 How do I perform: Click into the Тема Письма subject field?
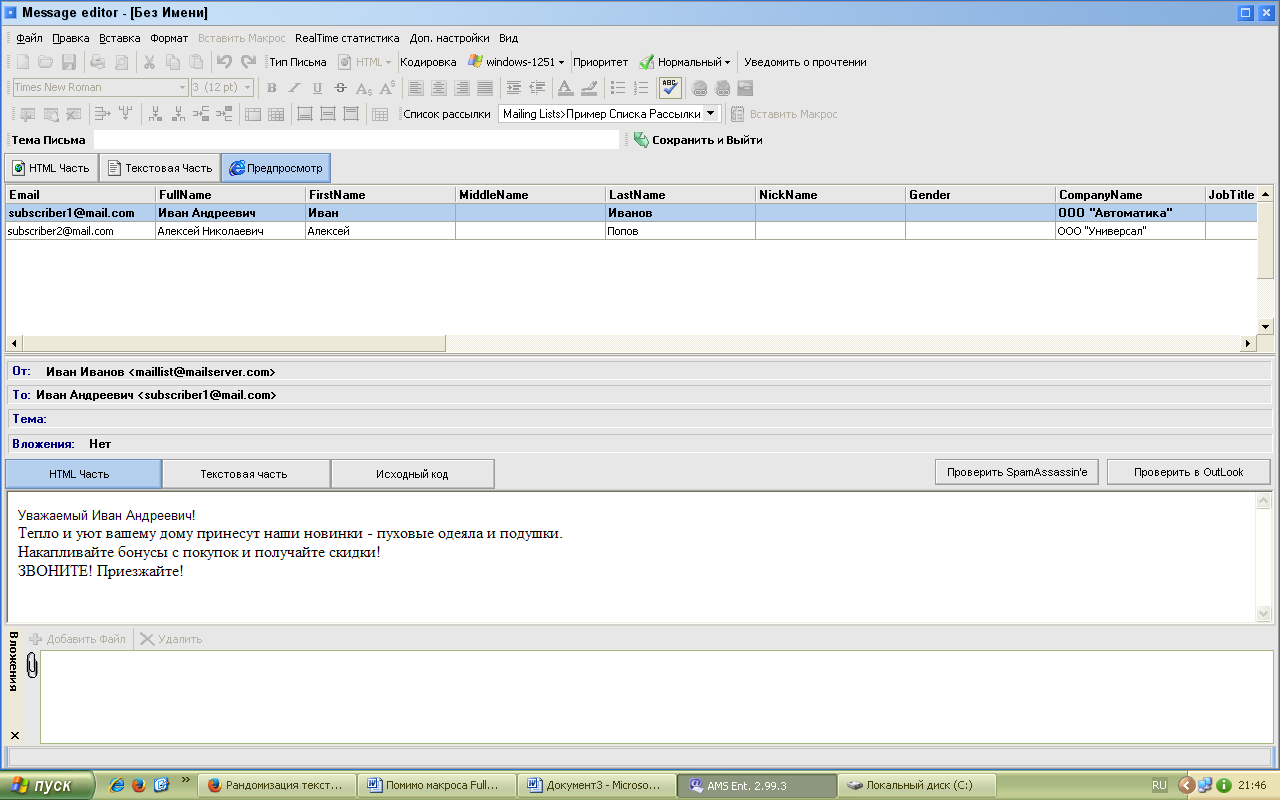(x=356, y=140)
